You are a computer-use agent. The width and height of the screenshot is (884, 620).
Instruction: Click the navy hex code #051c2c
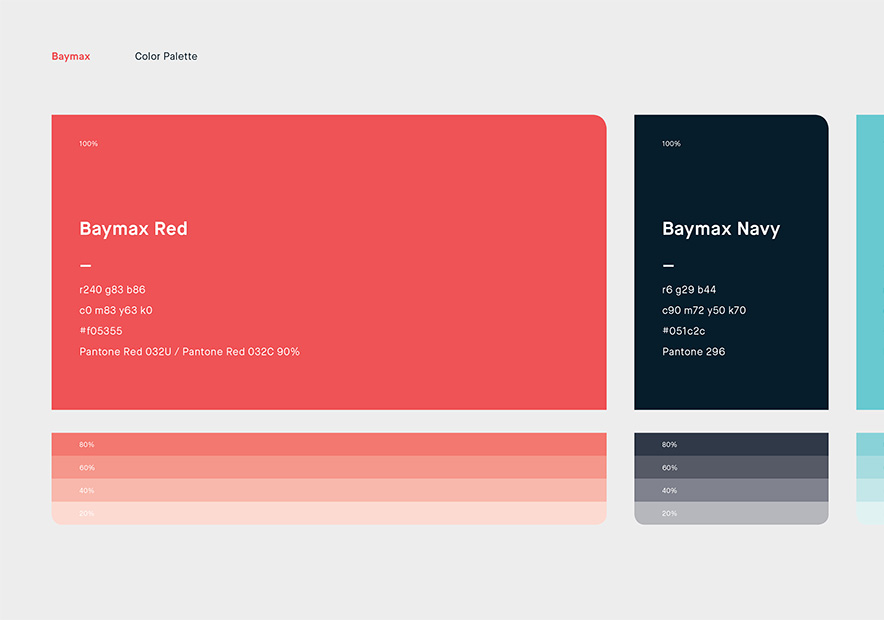tap(683, 331)
